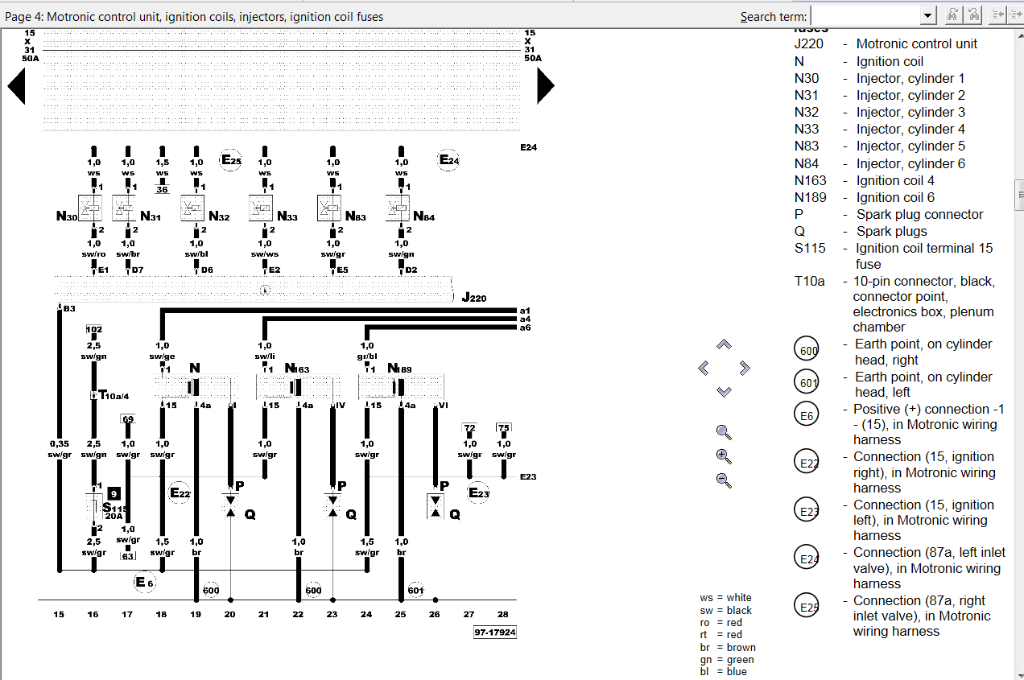Follow boxed reference 72 above E23
The width and height of the screenshot is (1024, 680).
coord(469,427)
